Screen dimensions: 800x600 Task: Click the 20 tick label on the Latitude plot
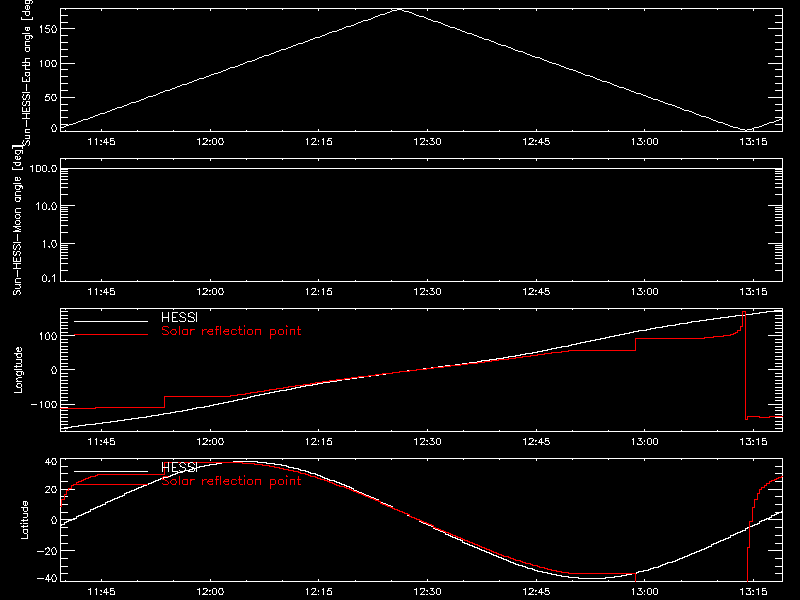point(51,490)
